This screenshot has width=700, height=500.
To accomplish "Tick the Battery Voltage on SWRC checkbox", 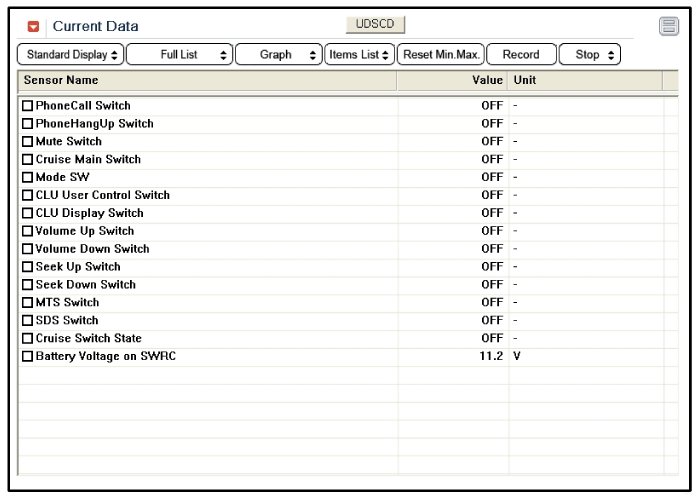I will [28, 357].
